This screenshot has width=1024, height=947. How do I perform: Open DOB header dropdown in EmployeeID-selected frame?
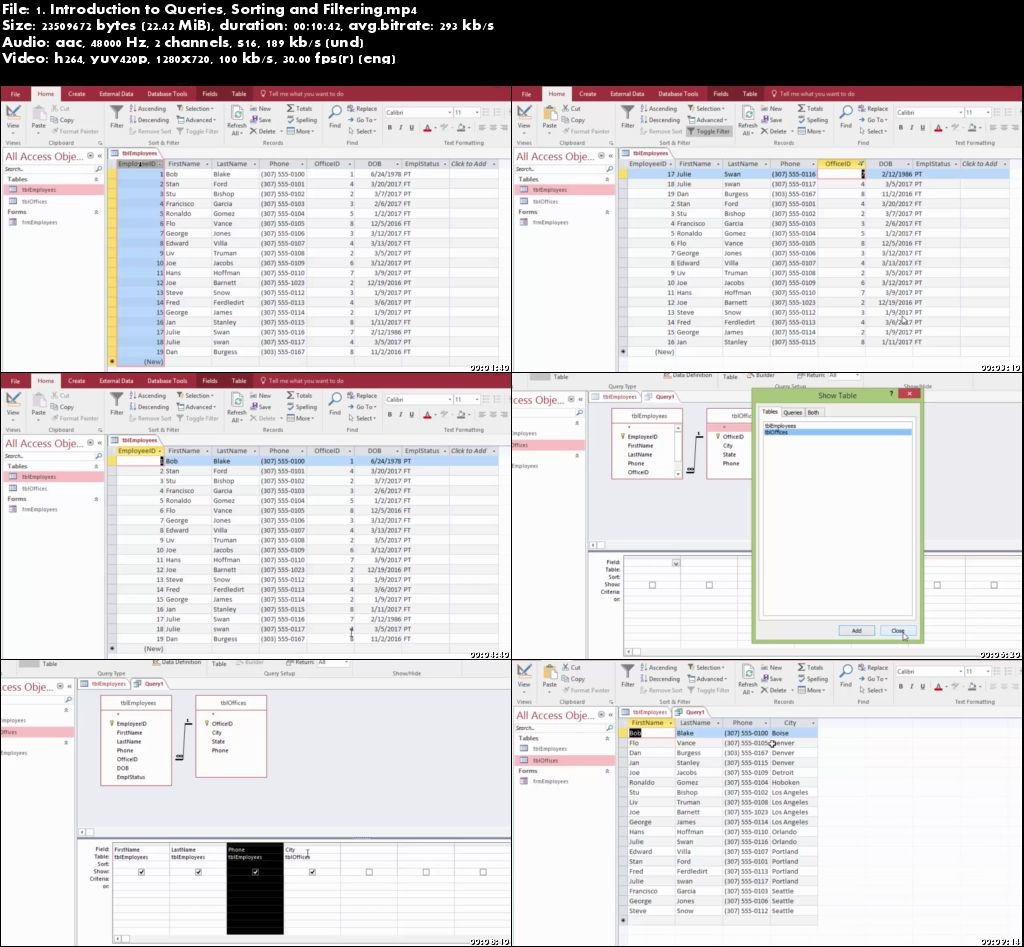(396, 164)
